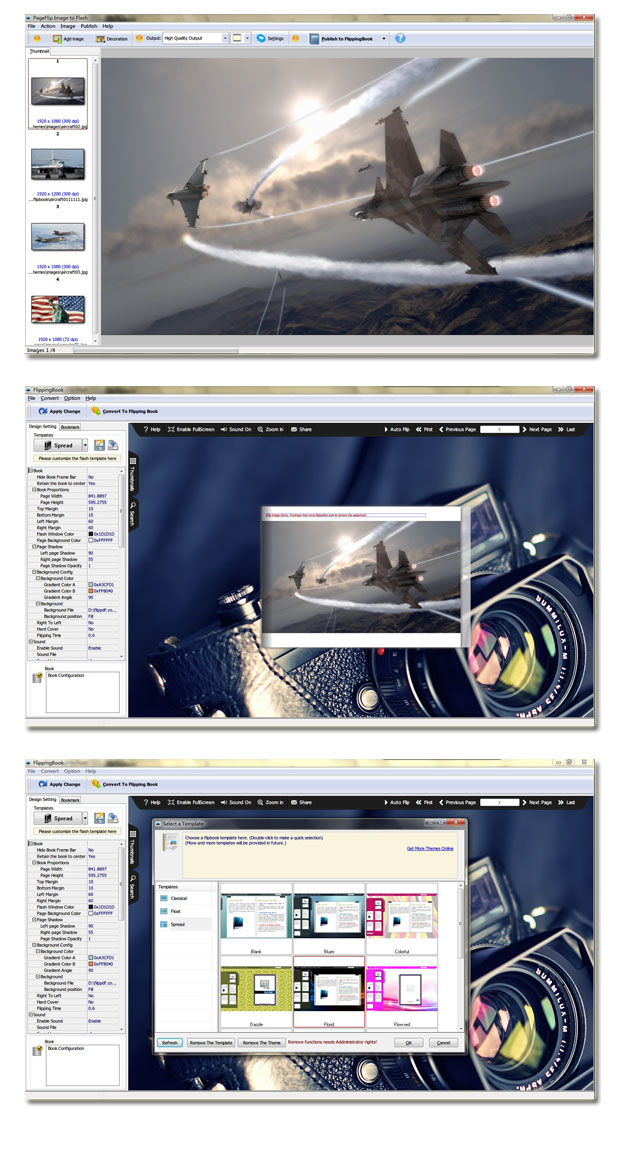Open Thumbnails side tab in flipbook preview window
This screenshot has height=1170, width=620.
[x=133, y=473]
